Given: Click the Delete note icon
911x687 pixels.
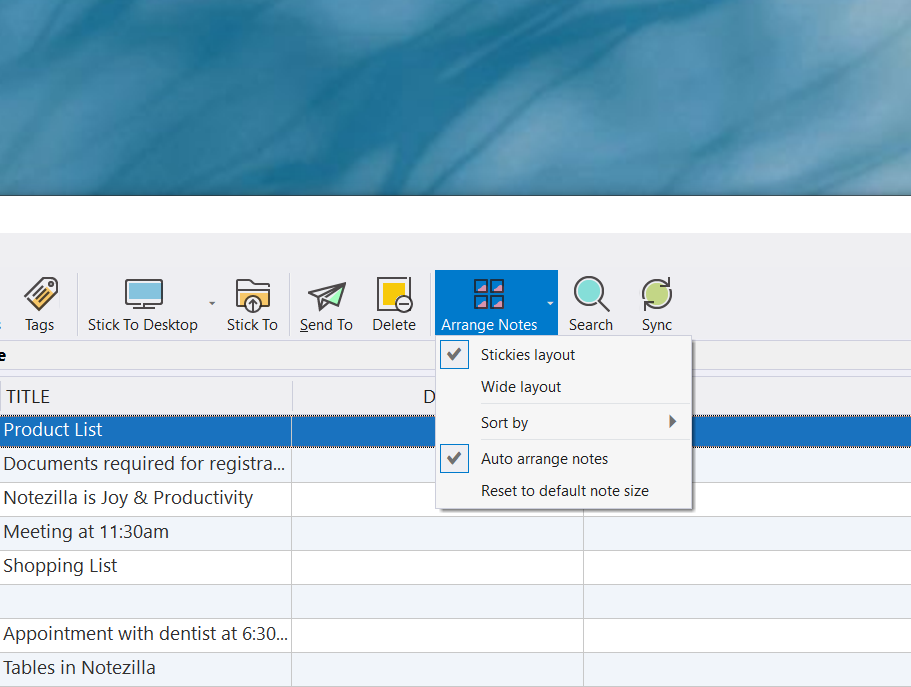Looking at the screenshot, I should [393, 293].
